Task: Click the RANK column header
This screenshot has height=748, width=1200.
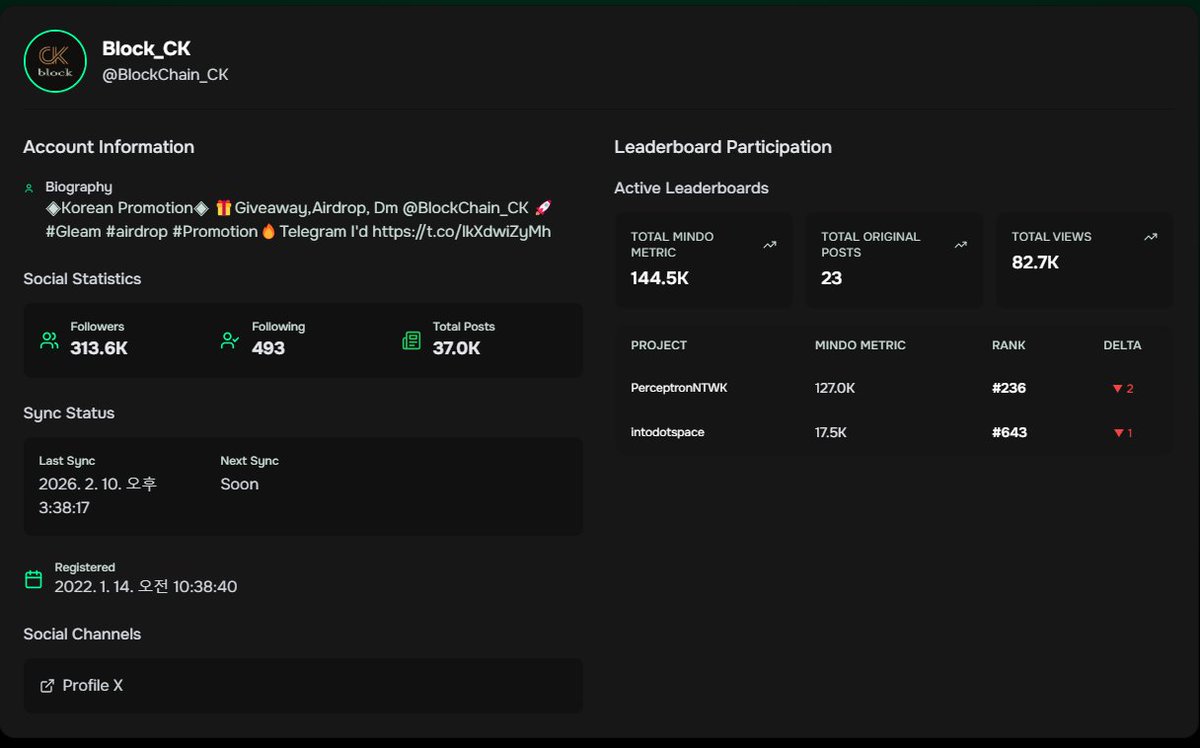Action: [1009, 345]
